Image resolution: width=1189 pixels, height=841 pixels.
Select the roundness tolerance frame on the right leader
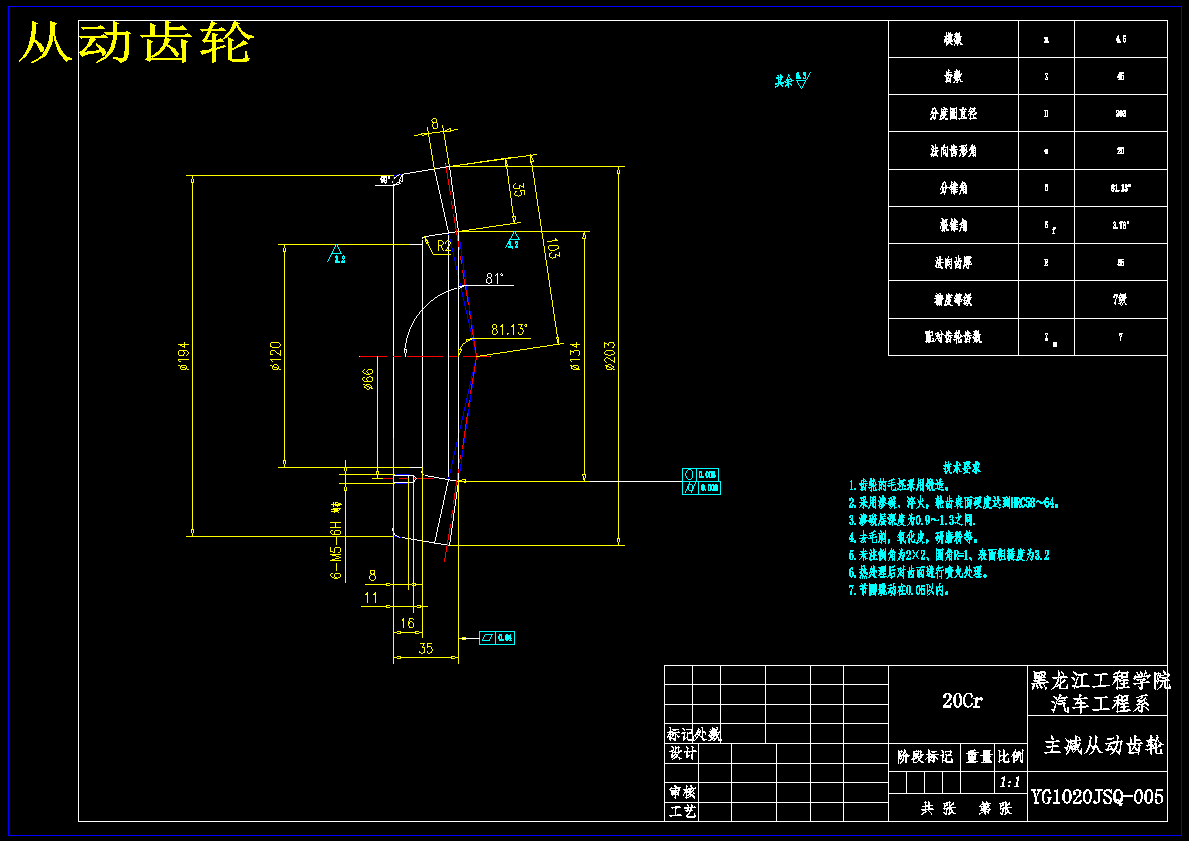click(x=701, y=474)
